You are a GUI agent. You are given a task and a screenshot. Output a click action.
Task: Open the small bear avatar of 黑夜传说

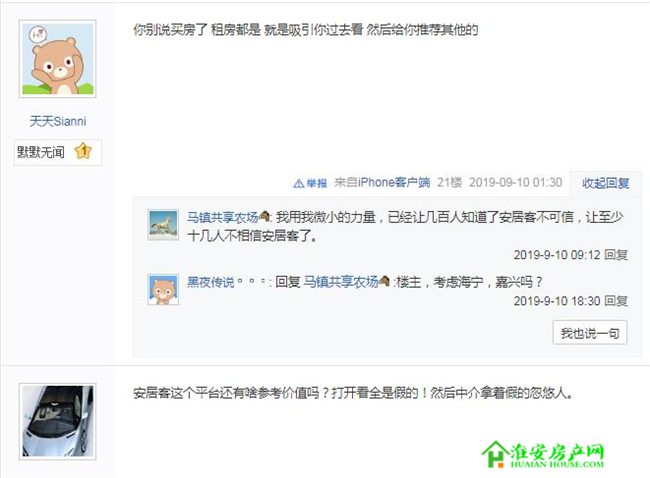point(163,289)
